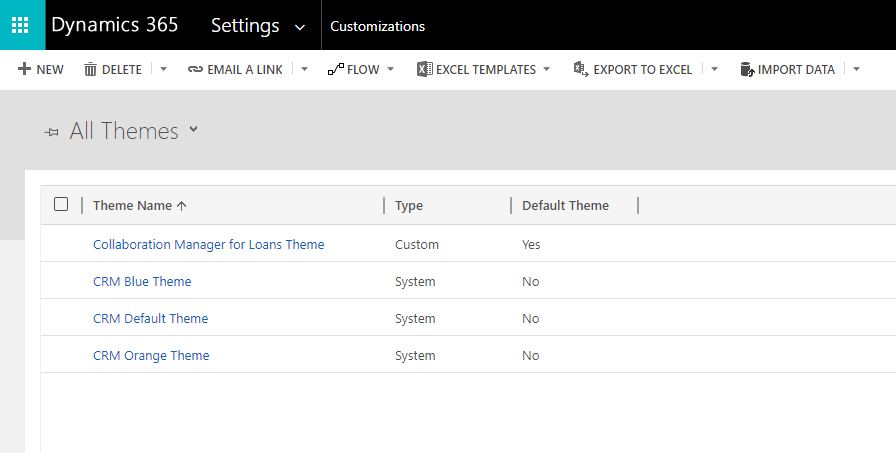896x453 pixels.
Task: Click the DELETE command label
Action: [122, 70]
